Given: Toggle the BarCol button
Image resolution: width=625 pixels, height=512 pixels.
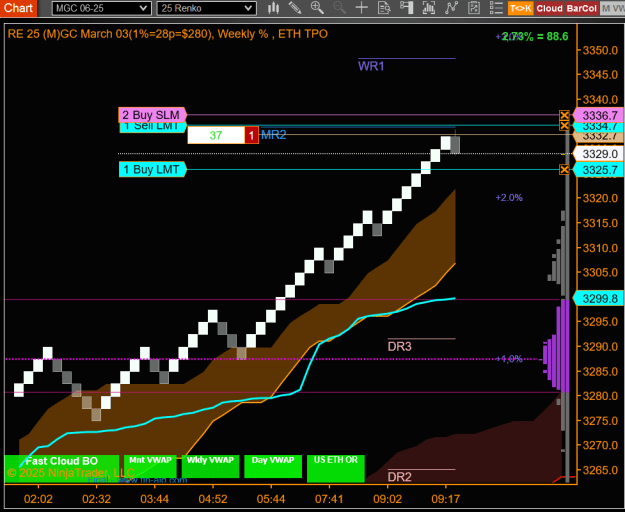Looking at the screenshot, I should point(582,8).
